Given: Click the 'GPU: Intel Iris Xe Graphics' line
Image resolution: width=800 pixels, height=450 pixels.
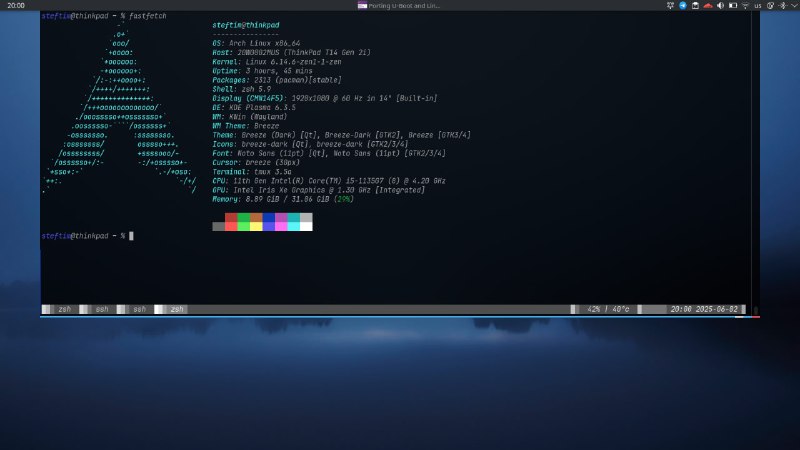Looking at the screenshot, I should point(318,190).
